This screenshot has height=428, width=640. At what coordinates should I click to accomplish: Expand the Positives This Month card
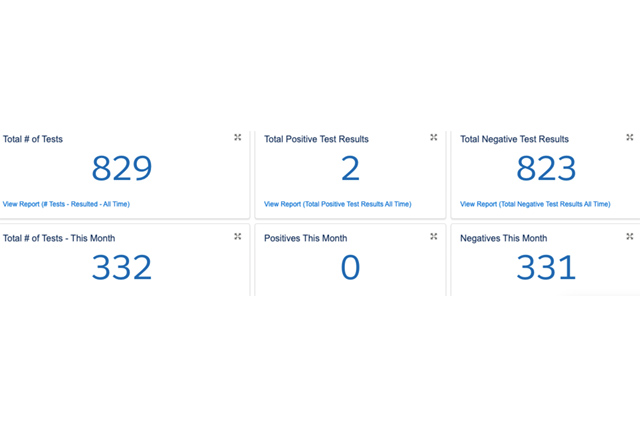434,236
